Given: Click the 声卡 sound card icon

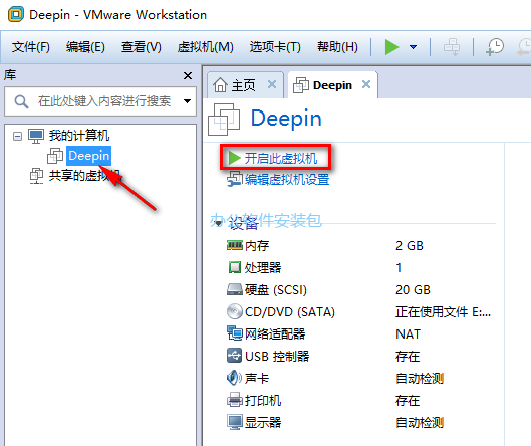Looking at the screenshot, I should (x=234, y=378).
